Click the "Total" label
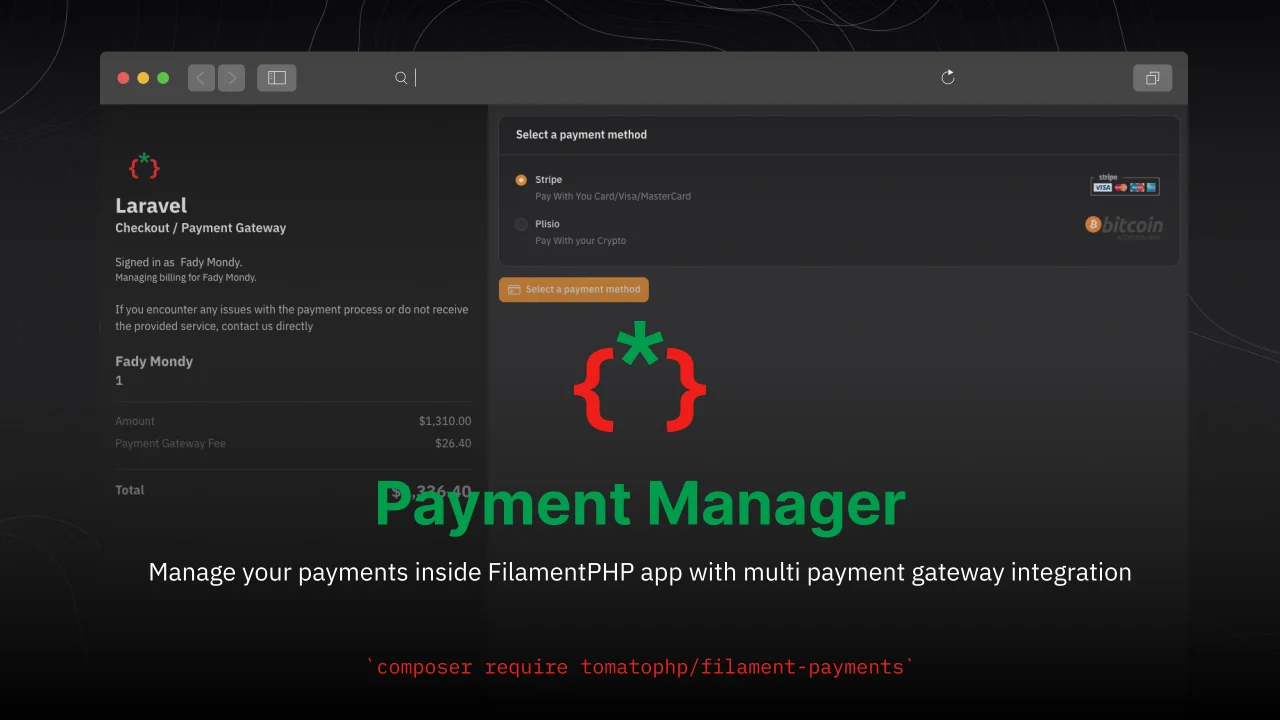The height and width of the screenshot is (720, 1280). 130,490
